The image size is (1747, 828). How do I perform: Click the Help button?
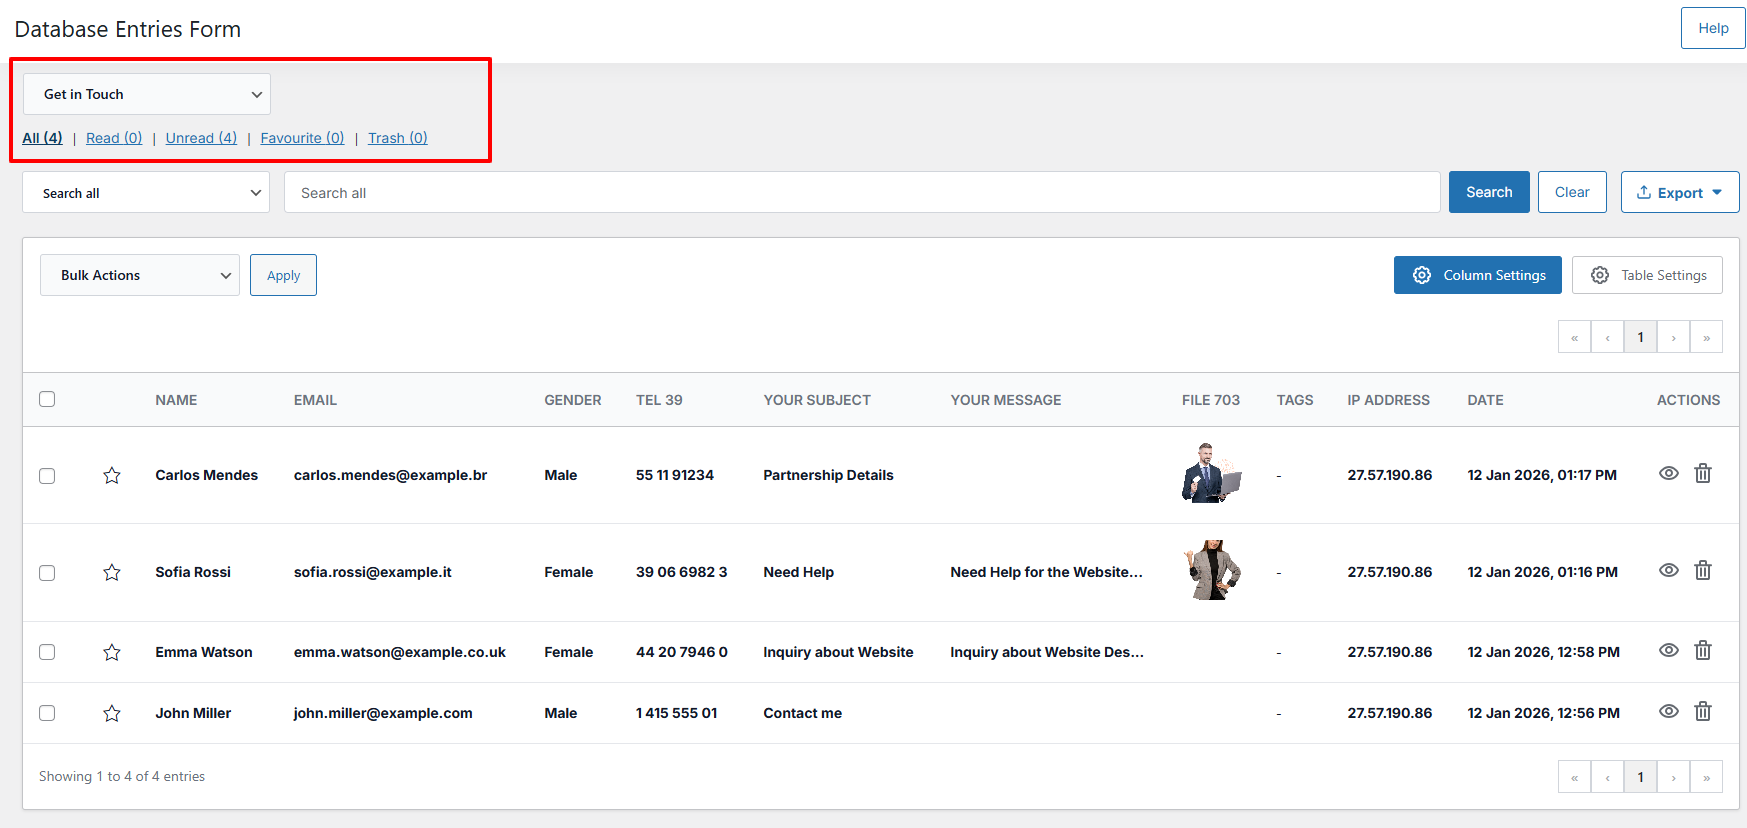coord(1712,28)
